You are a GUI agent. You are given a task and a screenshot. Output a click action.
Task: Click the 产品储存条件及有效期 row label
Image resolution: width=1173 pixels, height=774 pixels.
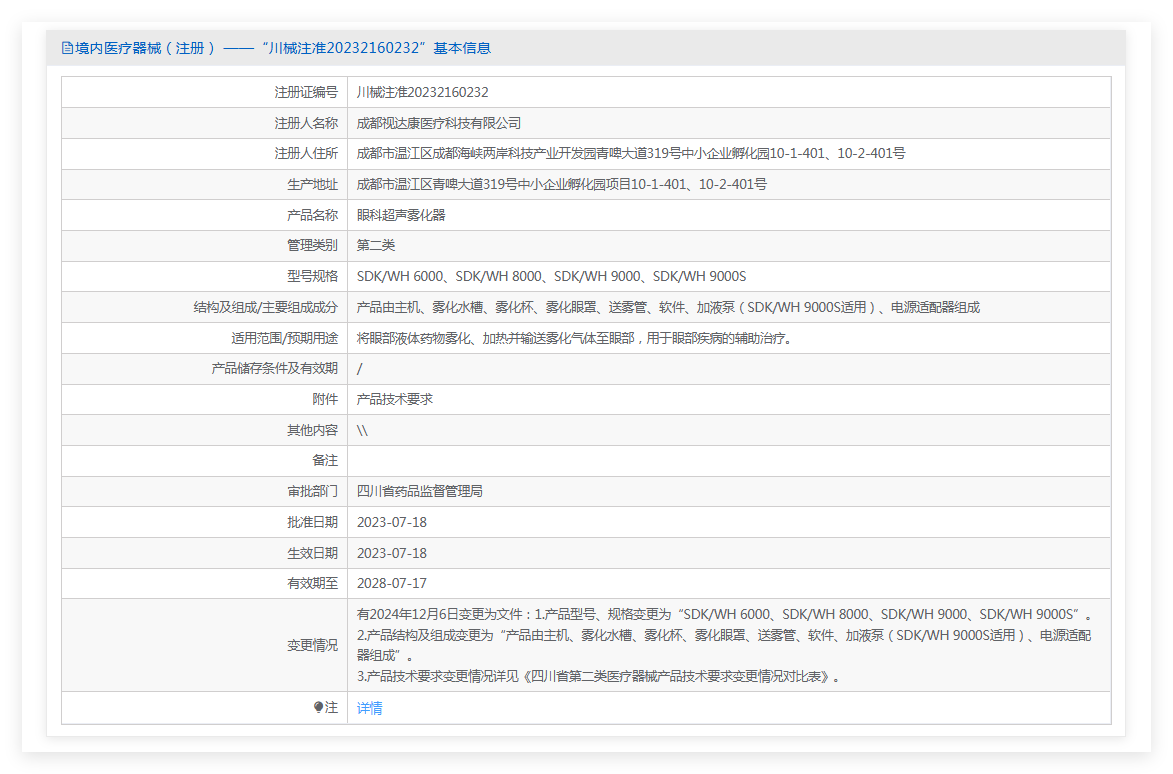tap(274, 369)
